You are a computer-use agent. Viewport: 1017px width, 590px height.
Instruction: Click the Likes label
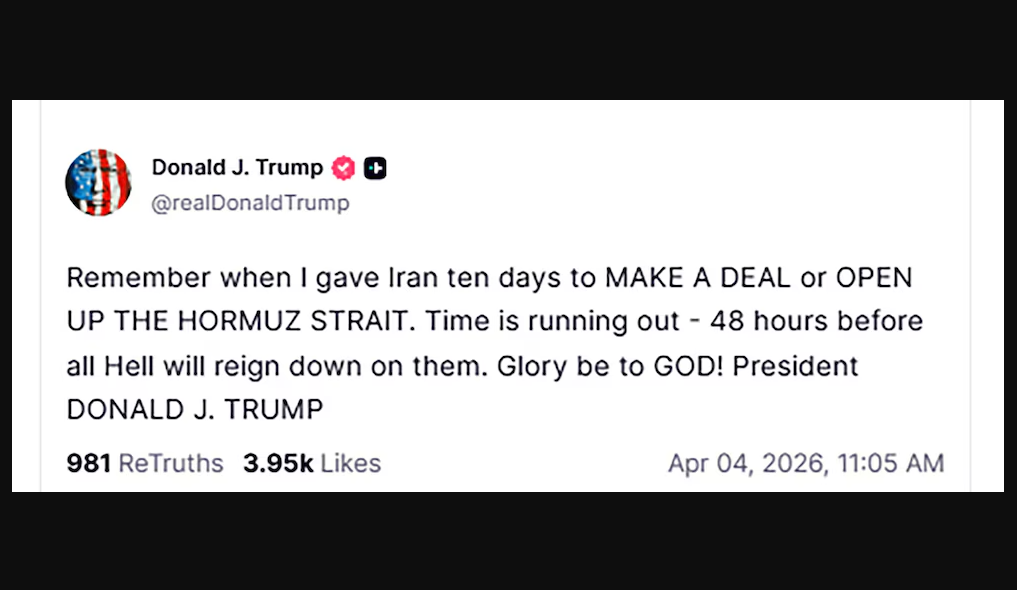coord(351,463)
